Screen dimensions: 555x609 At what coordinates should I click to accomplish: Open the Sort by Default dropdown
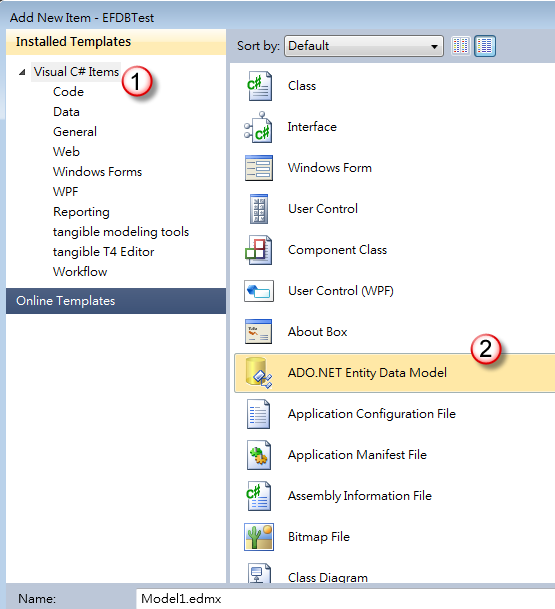pos(364,46)
